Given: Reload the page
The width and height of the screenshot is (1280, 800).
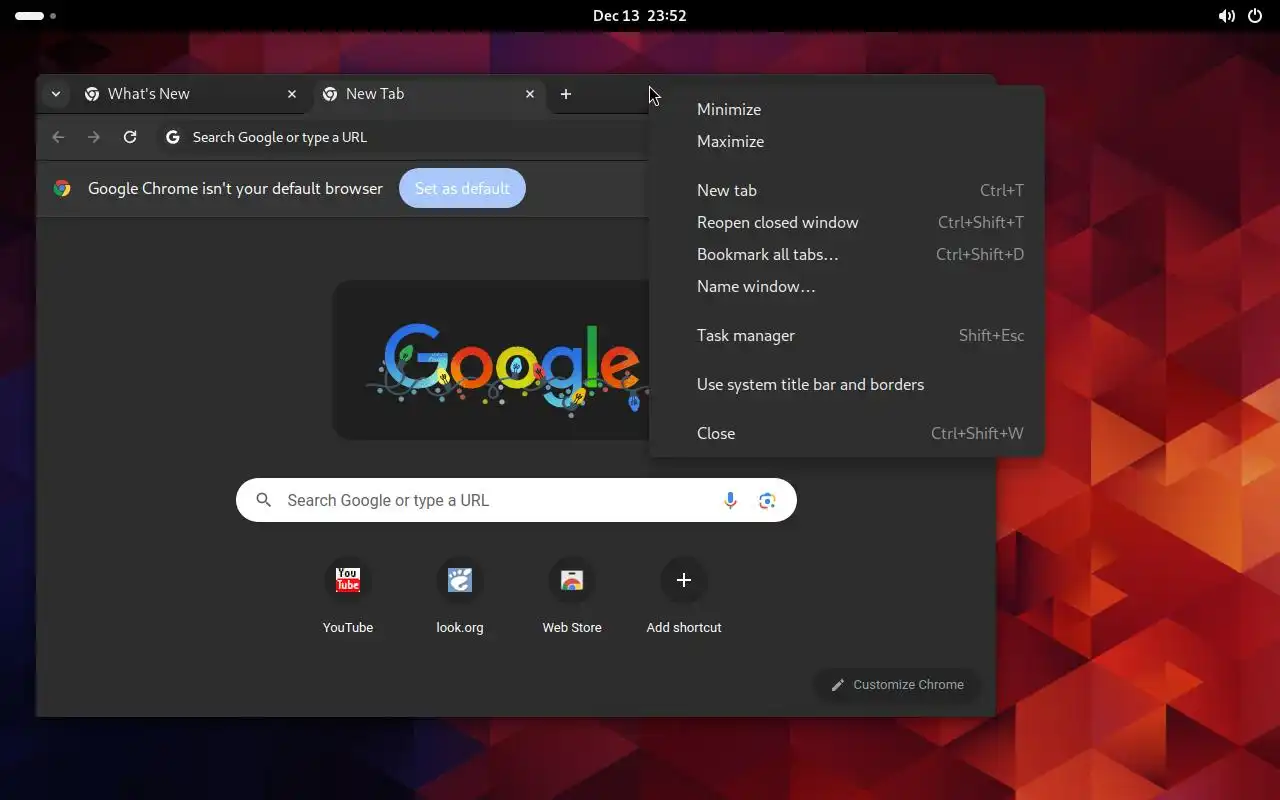Looking at the screenshot, I should pos(130,137).
